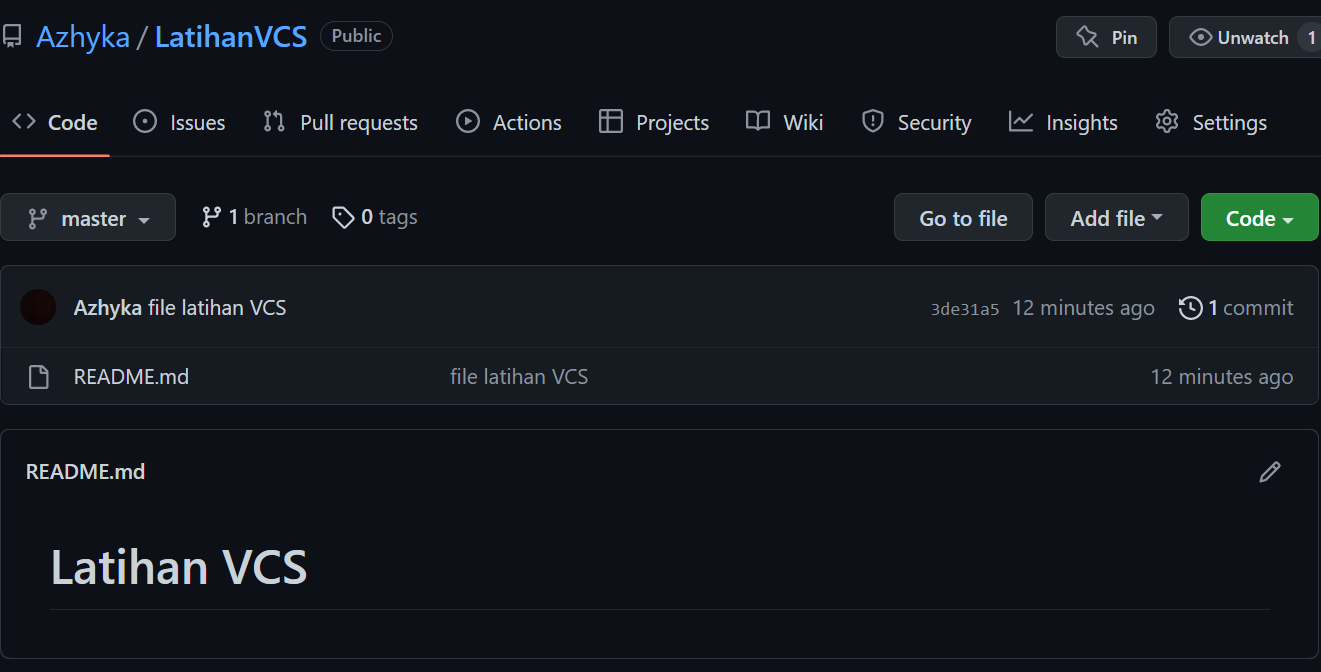Click the README.md file icon
The height and width of the screenshot is (672, 1321).
(38, 376)
